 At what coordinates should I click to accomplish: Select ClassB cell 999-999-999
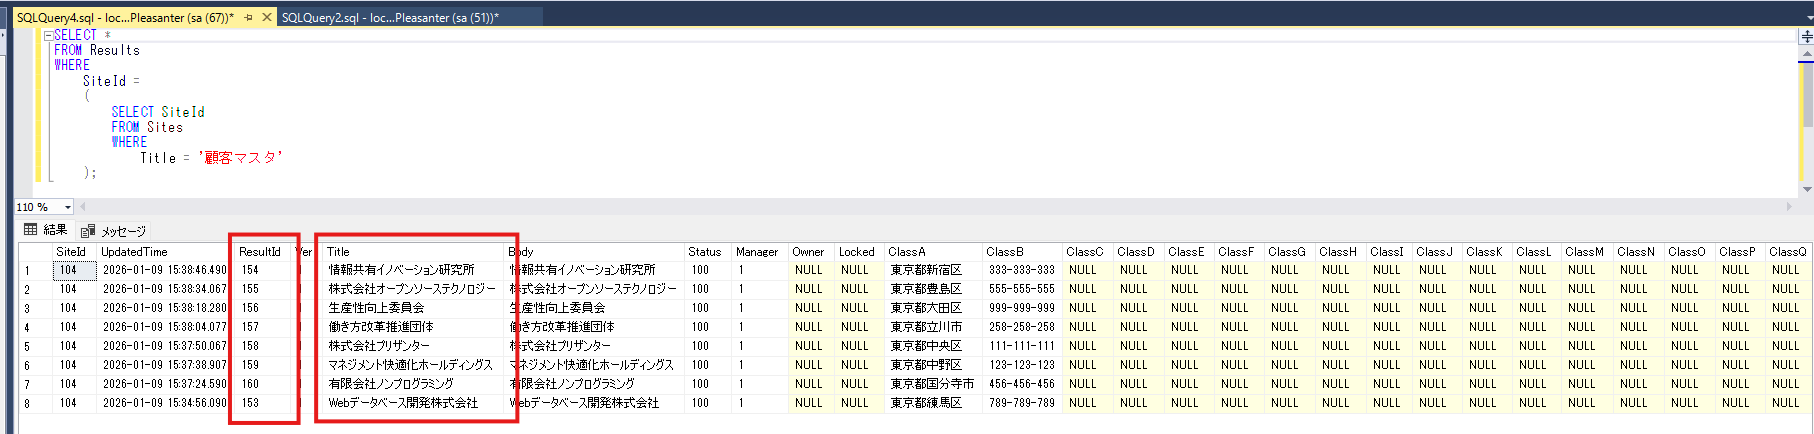click(x=1021, y=308)
